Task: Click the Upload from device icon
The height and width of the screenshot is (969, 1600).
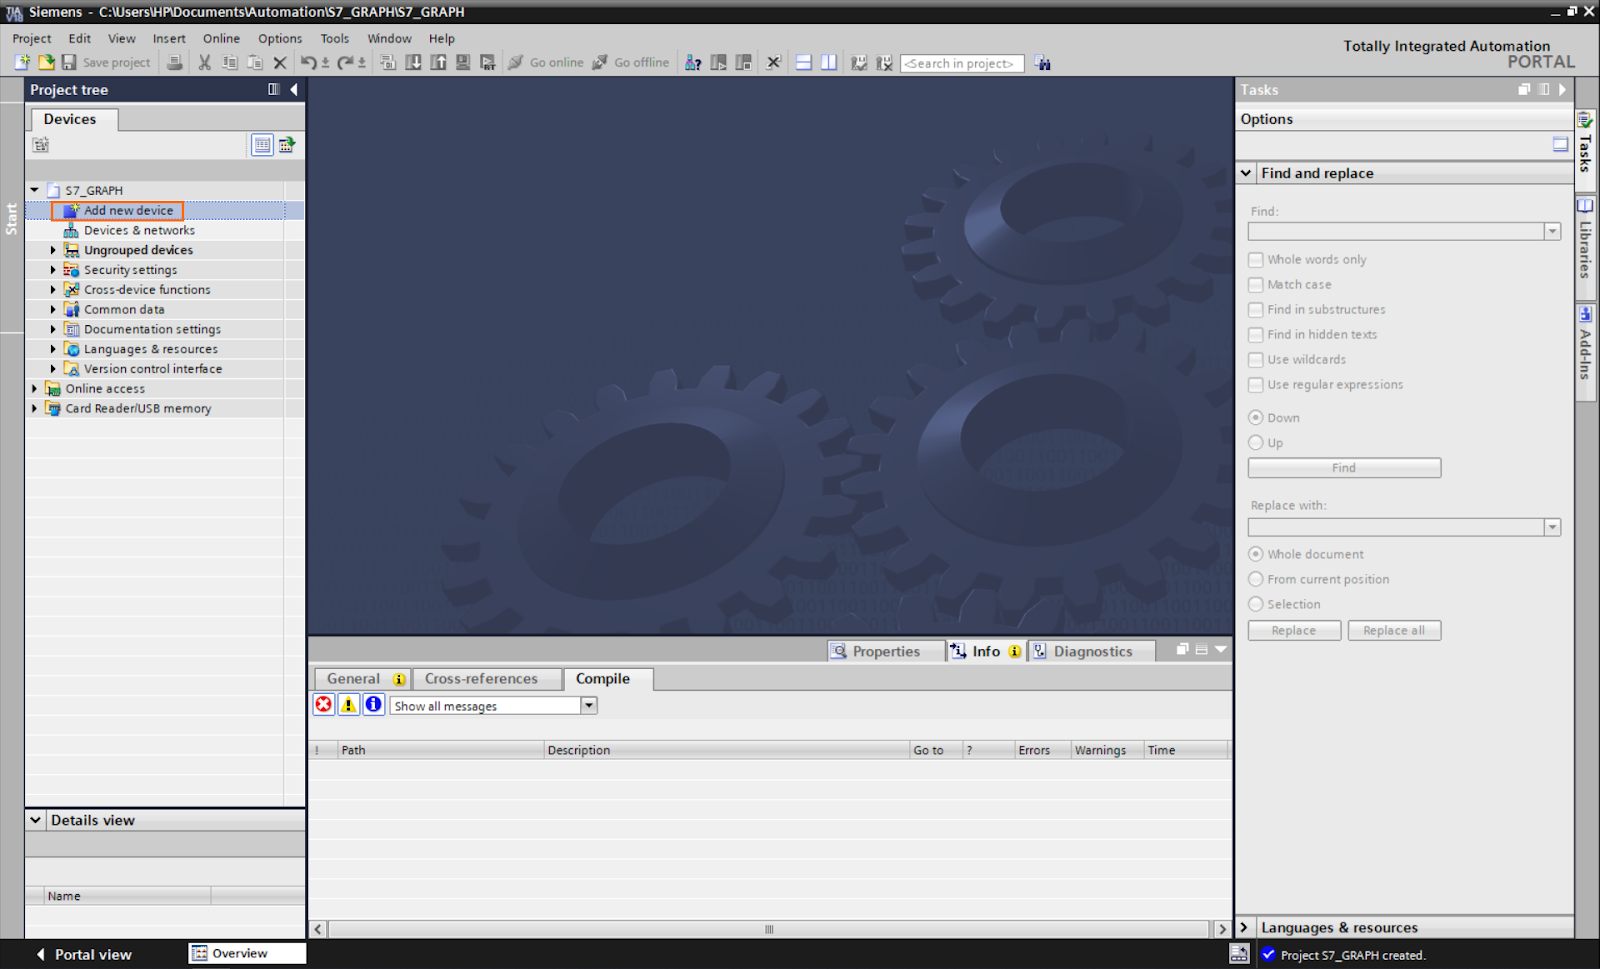Action: [x=438, y=62]
